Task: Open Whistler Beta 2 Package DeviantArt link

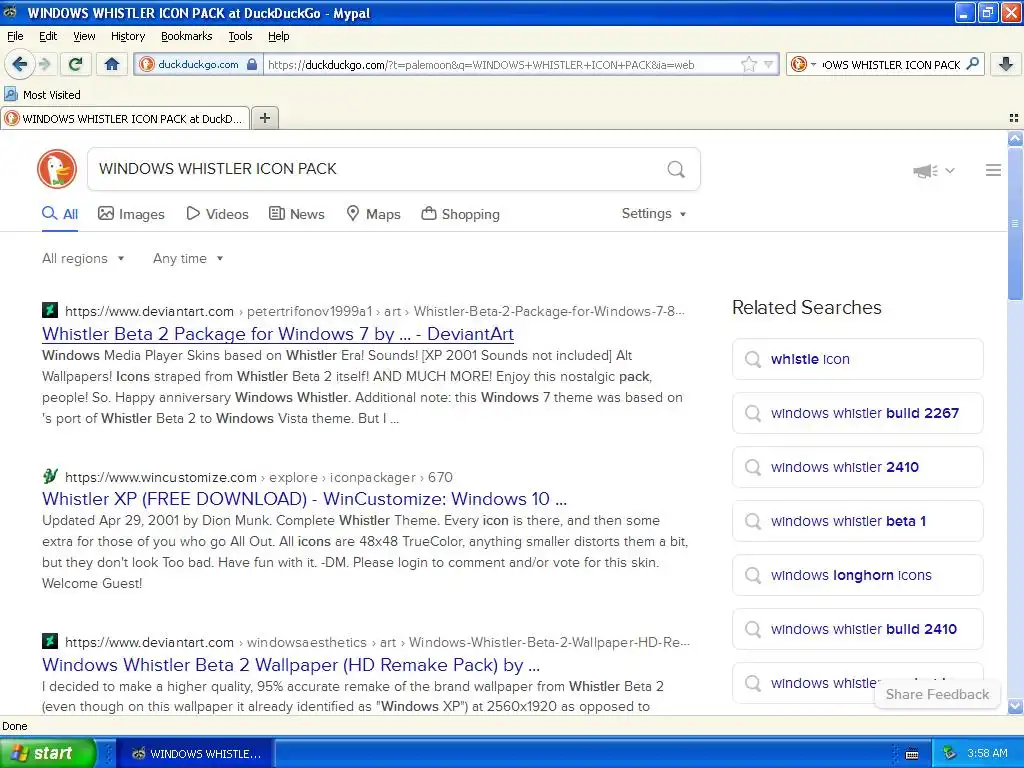Action: click(x=278, y=334)
